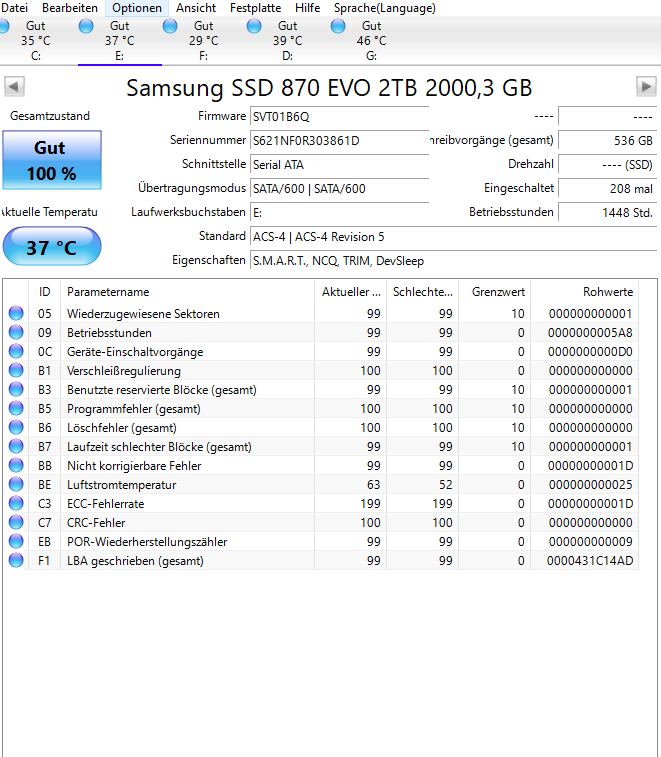
Task: Click the Standard field ACS-4 Revision 5
Action: click(x=453, y=237)
